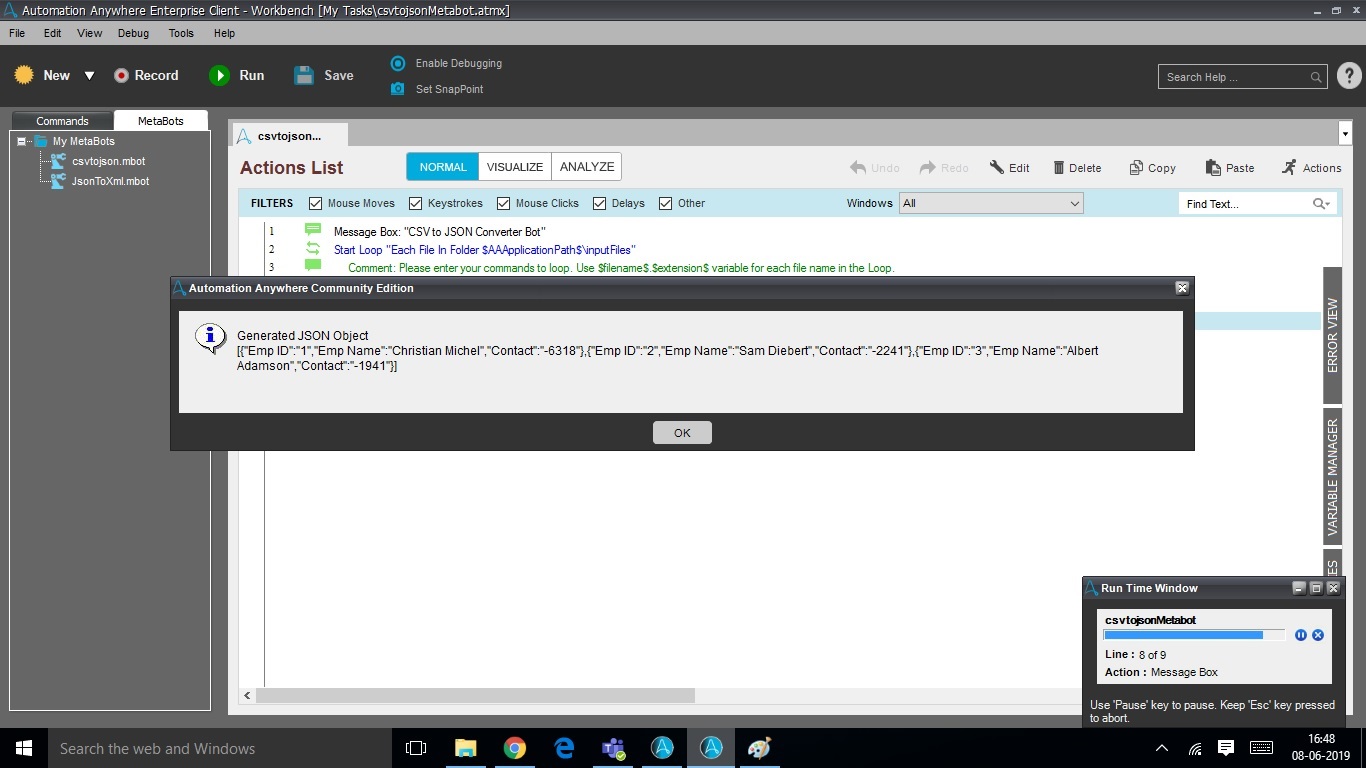Open the VARIABLE MANAGER side panel

(x=1332, y=476)
